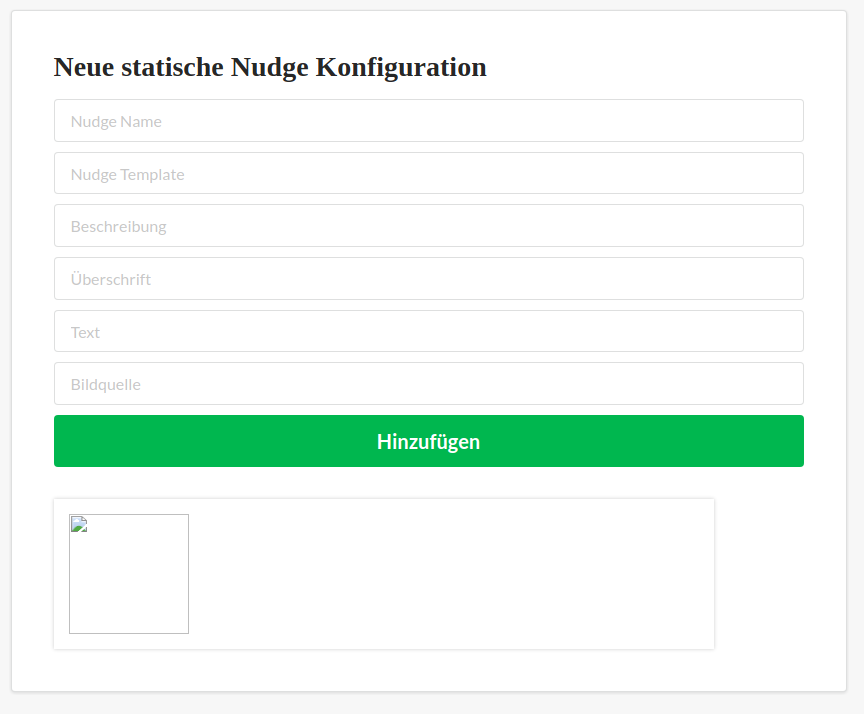Focus the Nudge Template text field
Viewport: 864px width, 714px height.
pos(428,173)
